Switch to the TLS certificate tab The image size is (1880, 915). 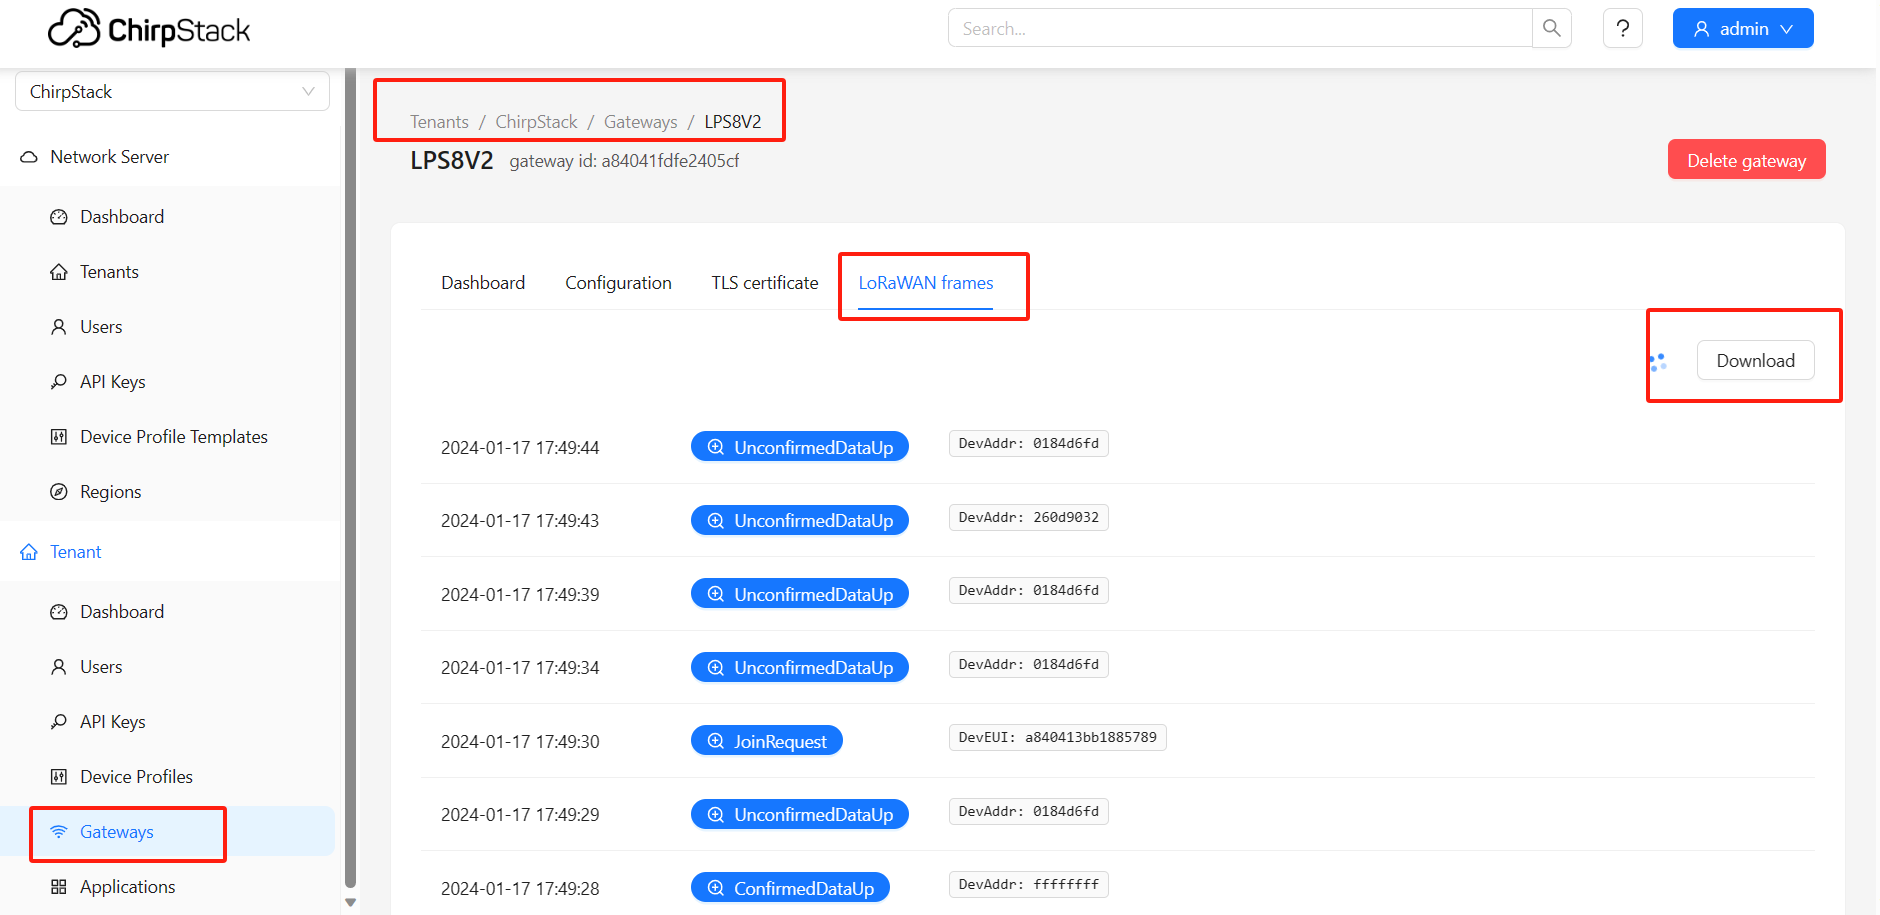pyautogui.click(x=765, y=283)
